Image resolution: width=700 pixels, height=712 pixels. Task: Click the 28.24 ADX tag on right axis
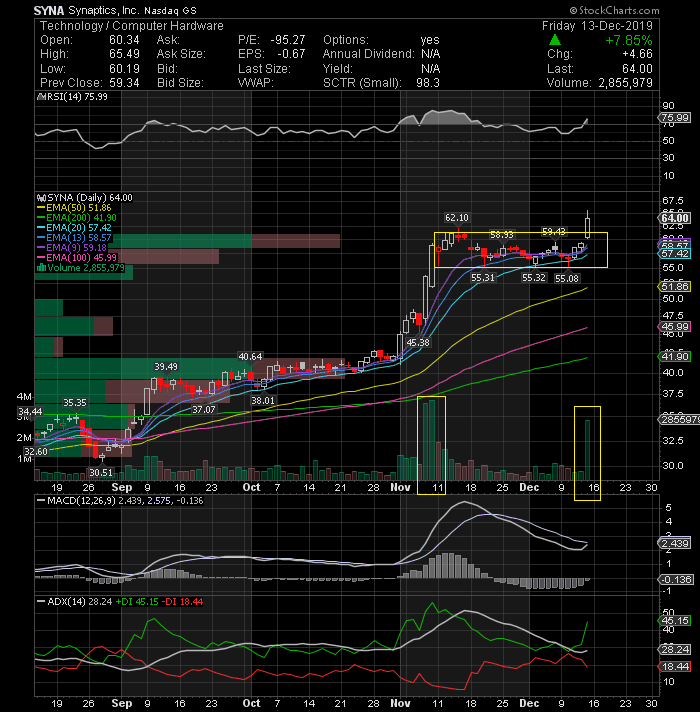tap(675, 650)
